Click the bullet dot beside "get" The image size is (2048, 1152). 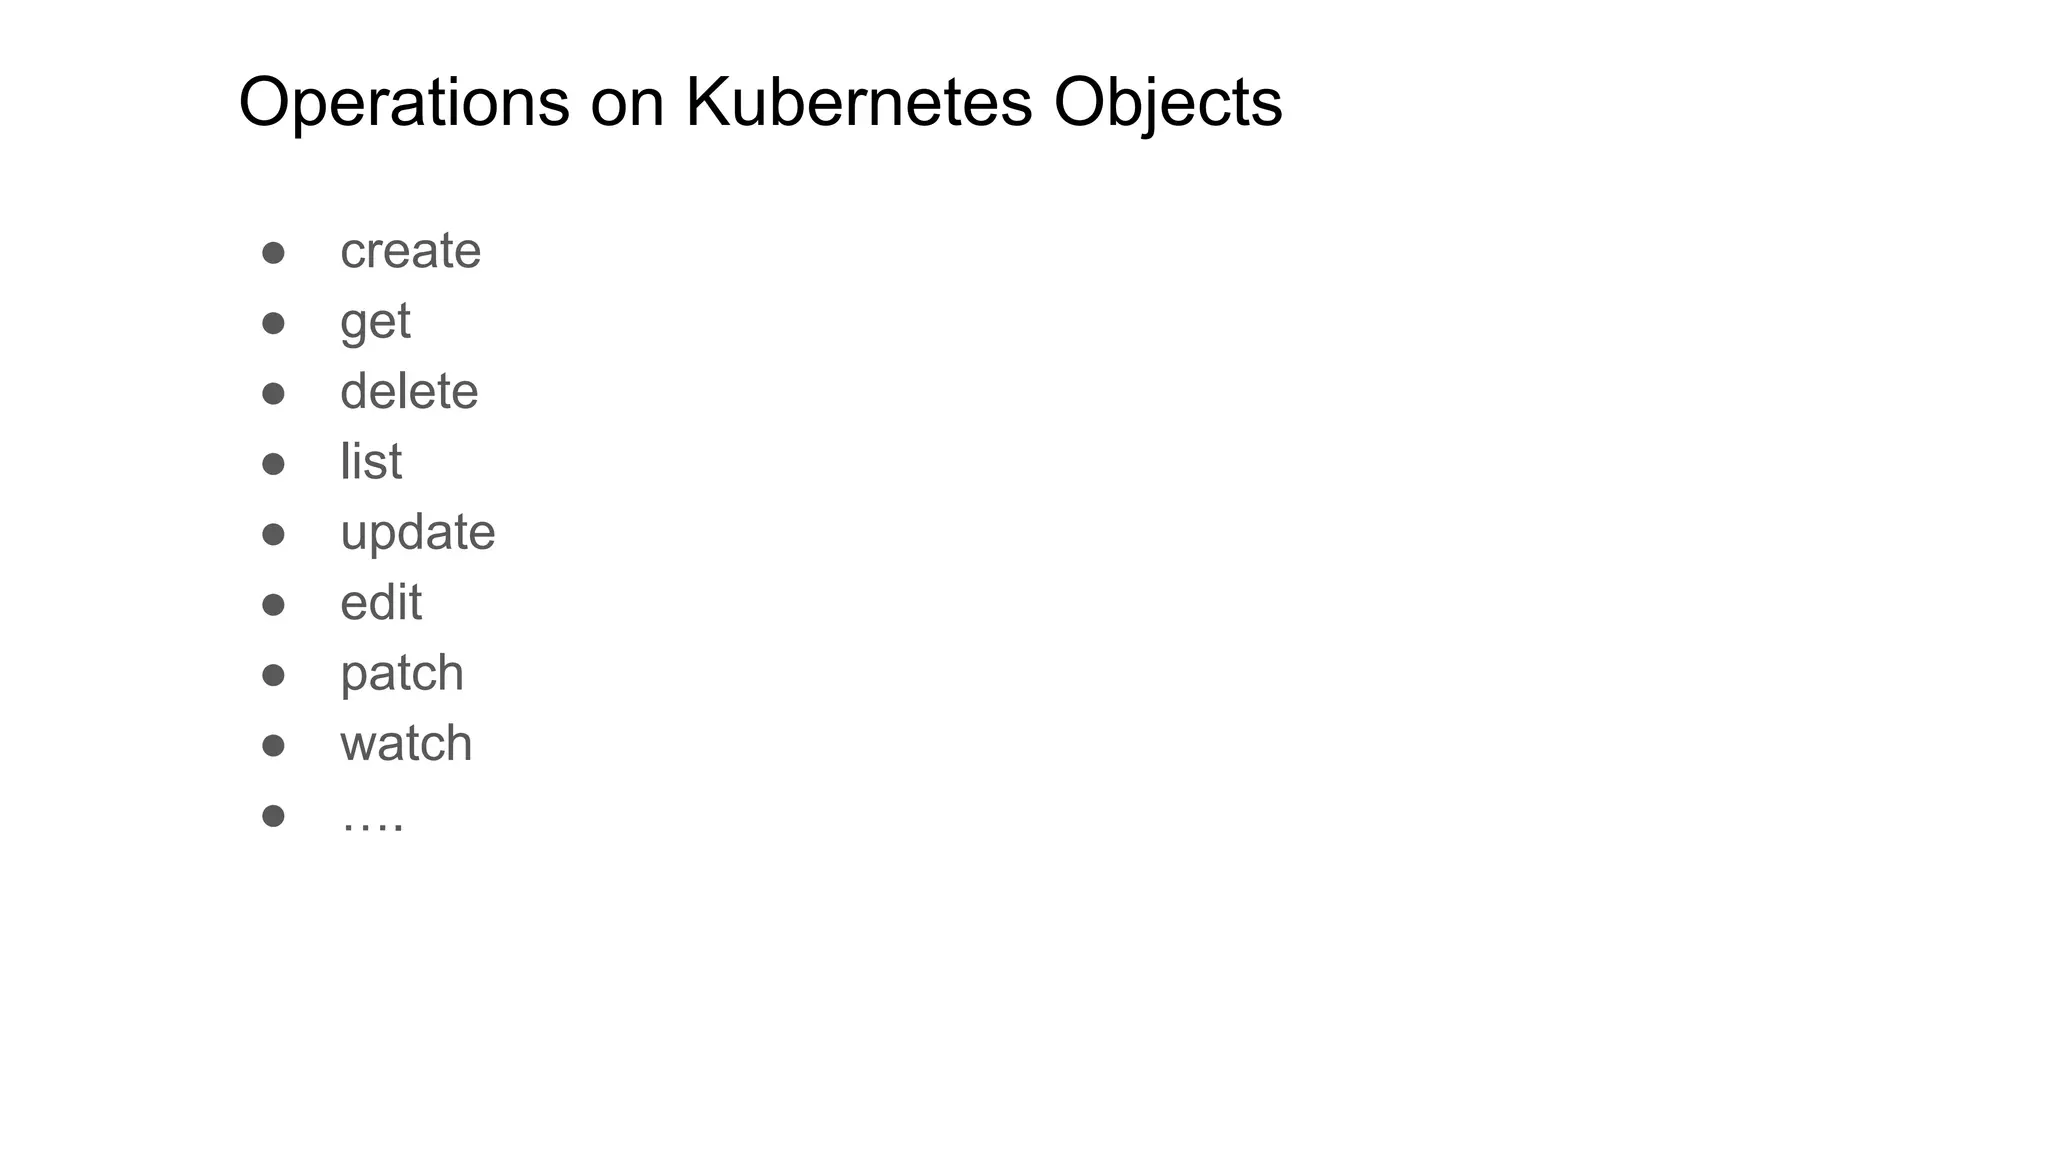(x=273, y=323)
